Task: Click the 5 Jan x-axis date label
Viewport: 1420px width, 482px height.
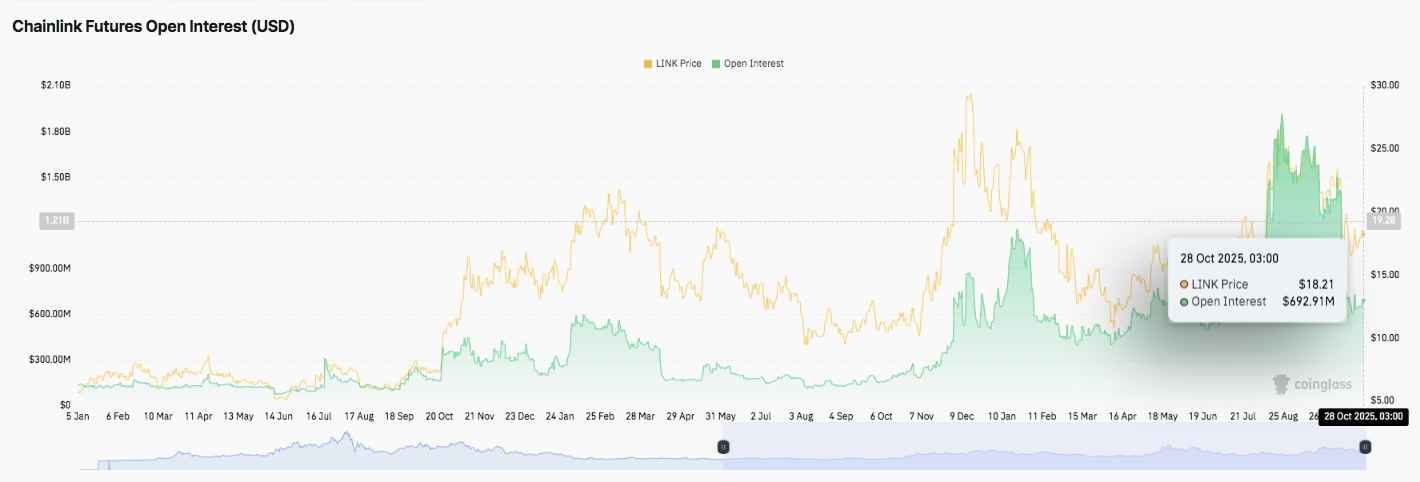Action: point(77,415)
